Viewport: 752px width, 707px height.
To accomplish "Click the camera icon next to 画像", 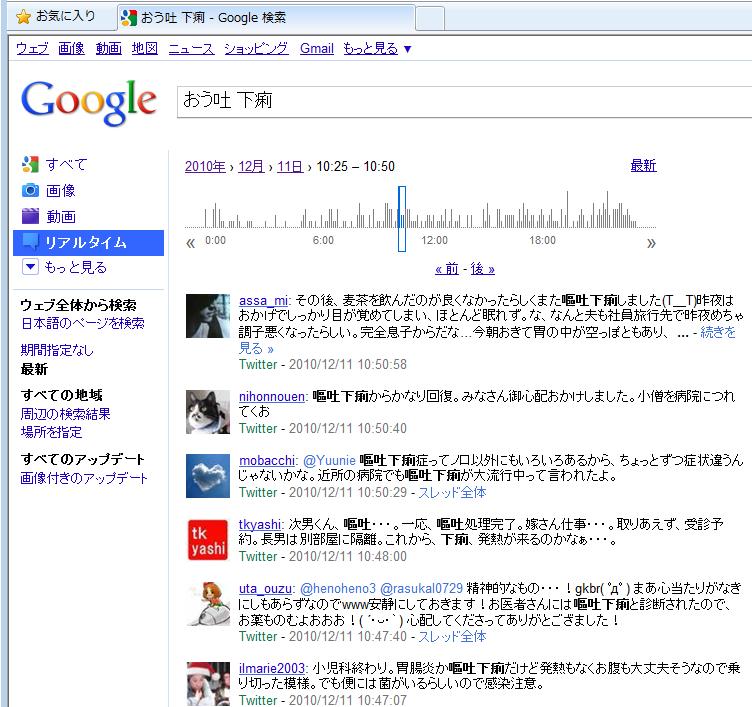I will 30,190.
